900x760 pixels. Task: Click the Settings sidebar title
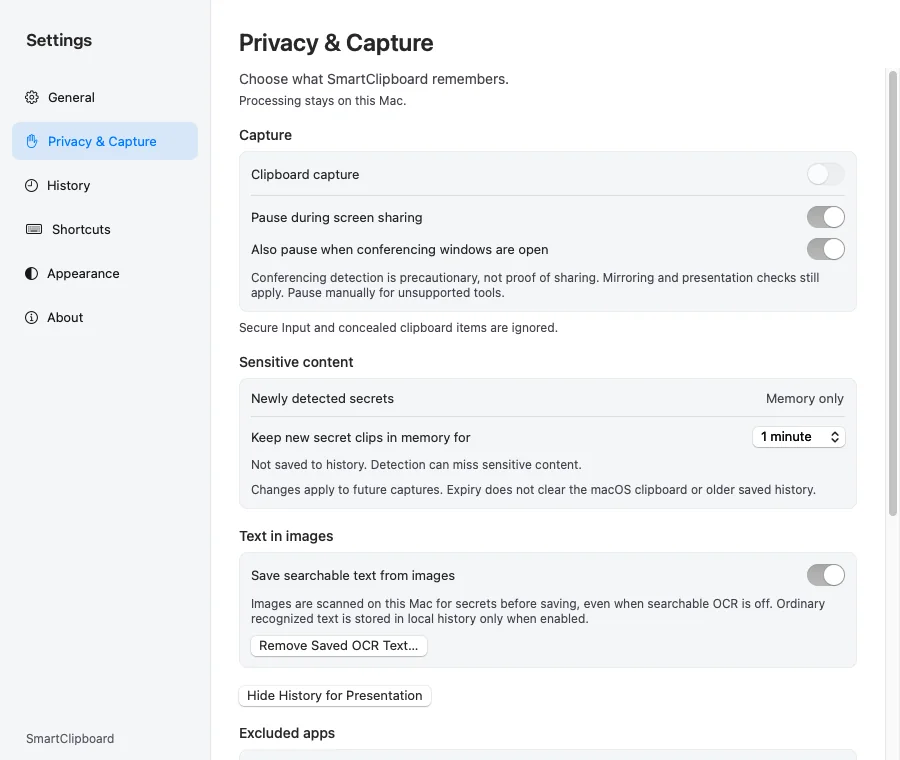click(x=59, y=40)
